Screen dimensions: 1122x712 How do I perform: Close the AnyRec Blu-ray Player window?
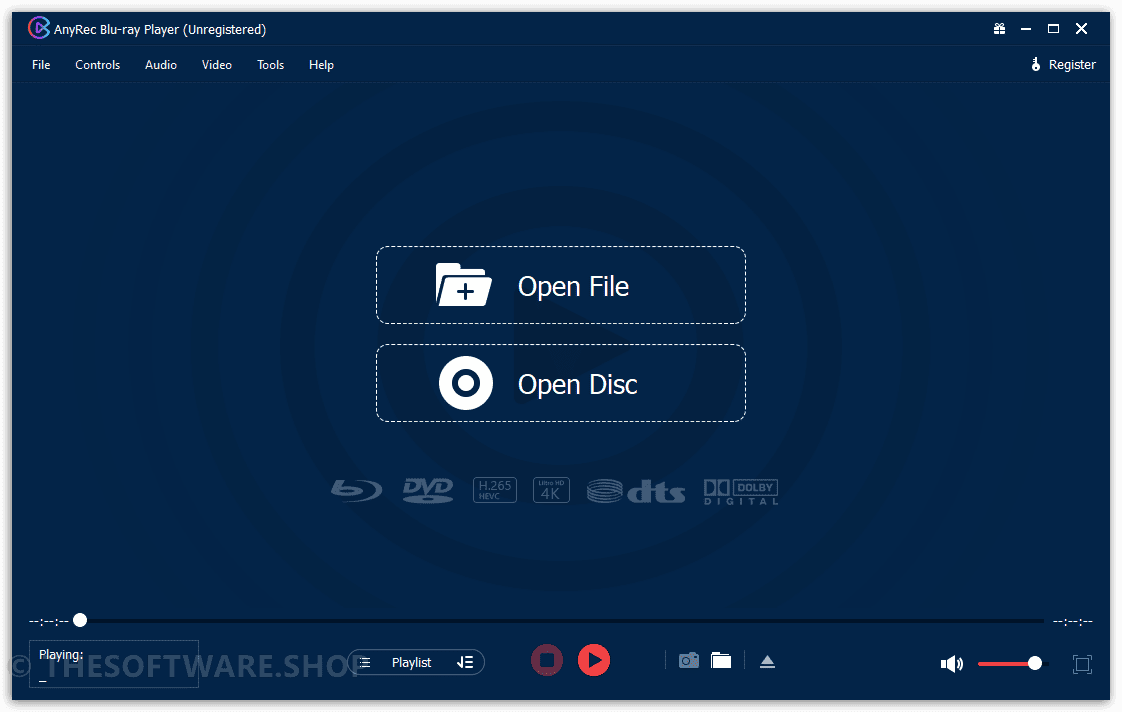(1081, 29)
